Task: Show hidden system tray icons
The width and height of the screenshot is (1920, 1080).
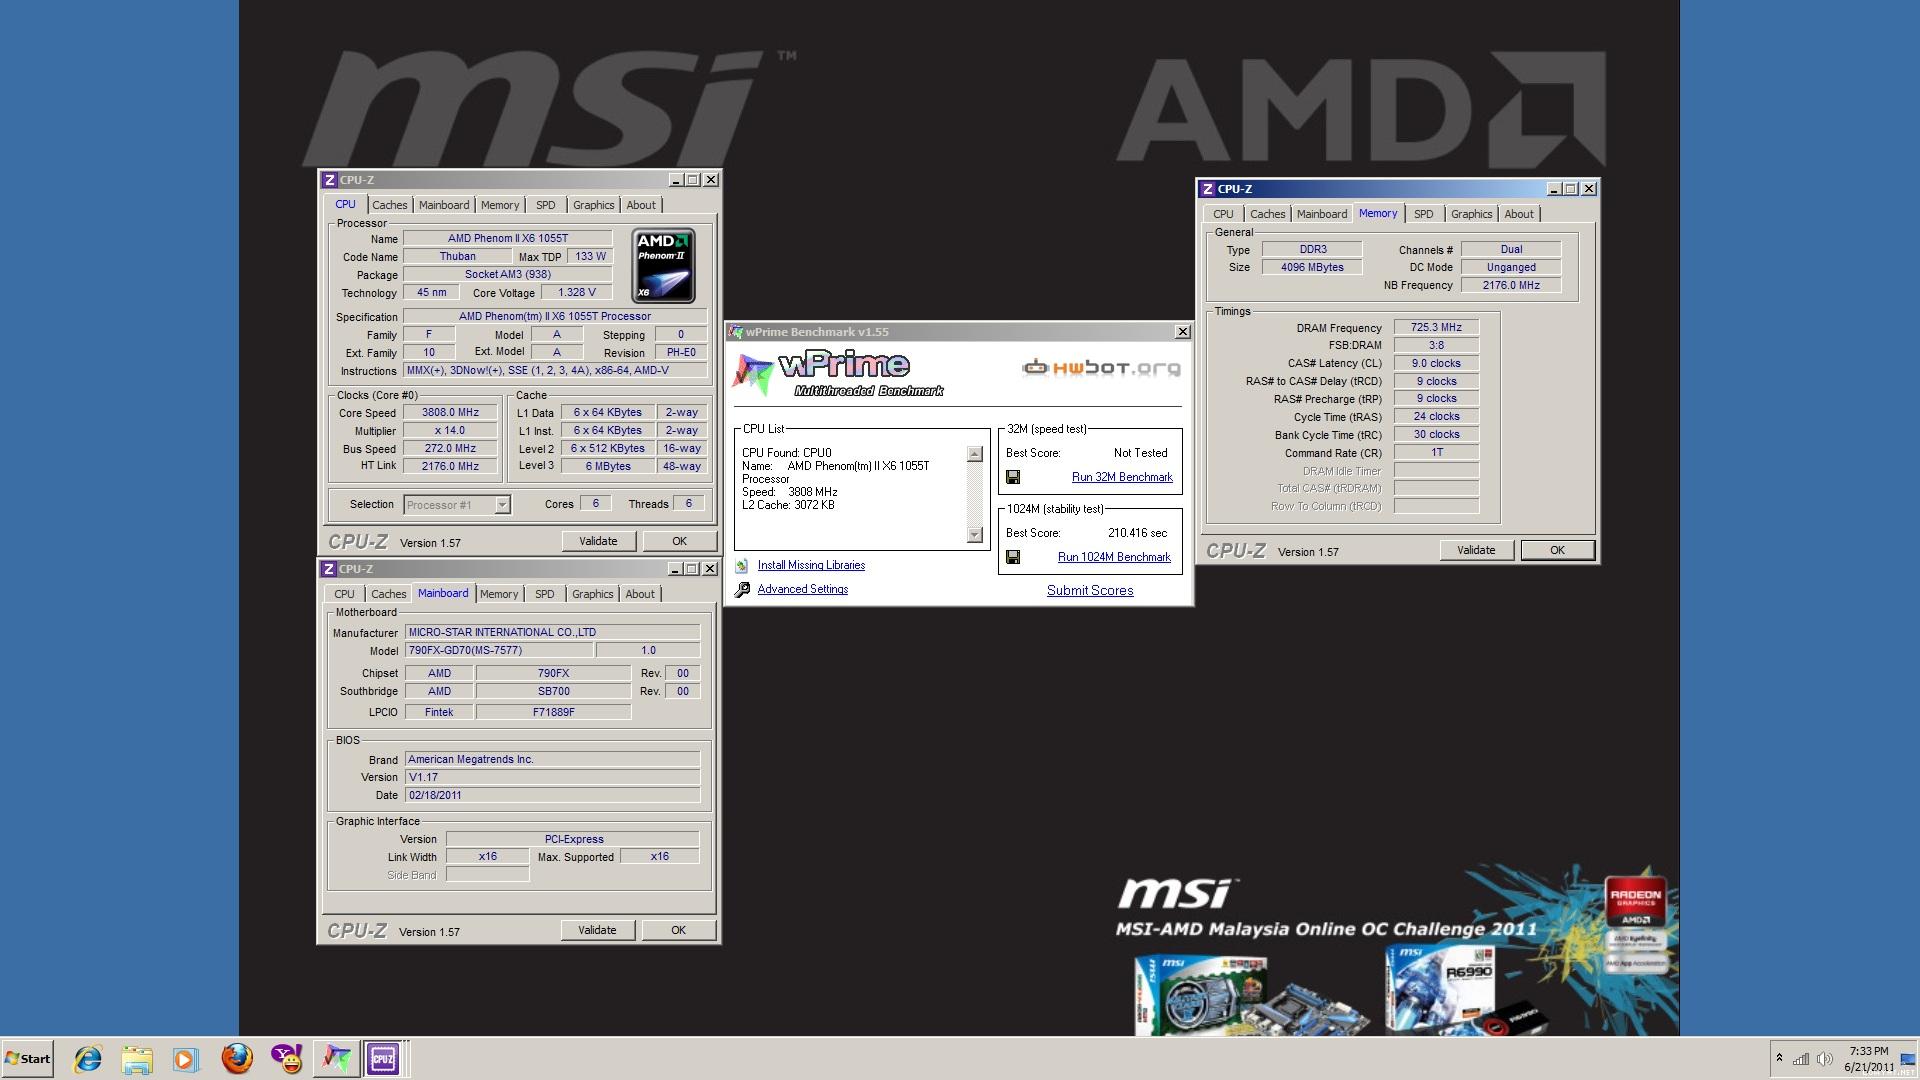Action: [x=1779, y=1058]
